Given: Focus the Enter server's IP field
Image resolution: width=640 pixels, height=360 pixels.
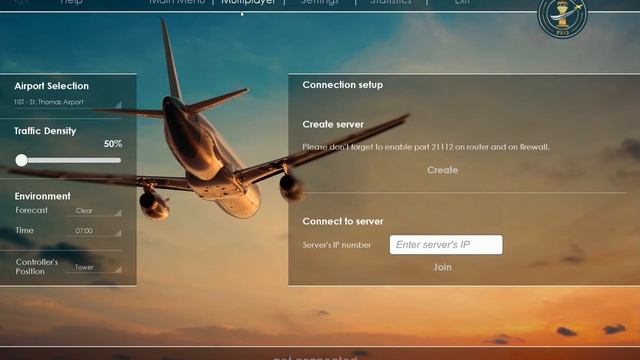Looking at the screenshot, I should (x=446, y=244).
